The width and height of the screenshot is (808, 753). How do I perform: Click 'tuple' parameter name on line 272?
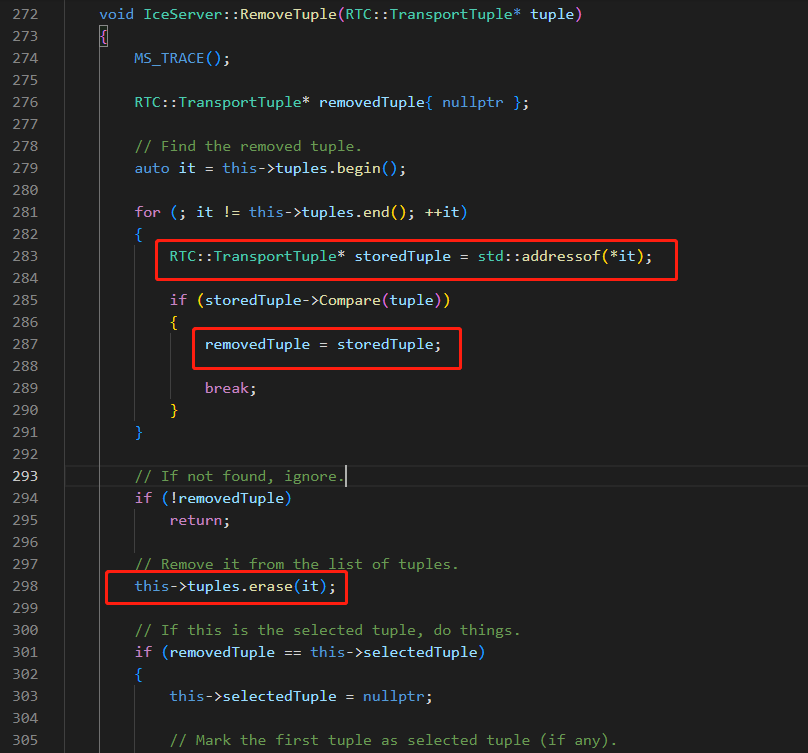(552, 14)
